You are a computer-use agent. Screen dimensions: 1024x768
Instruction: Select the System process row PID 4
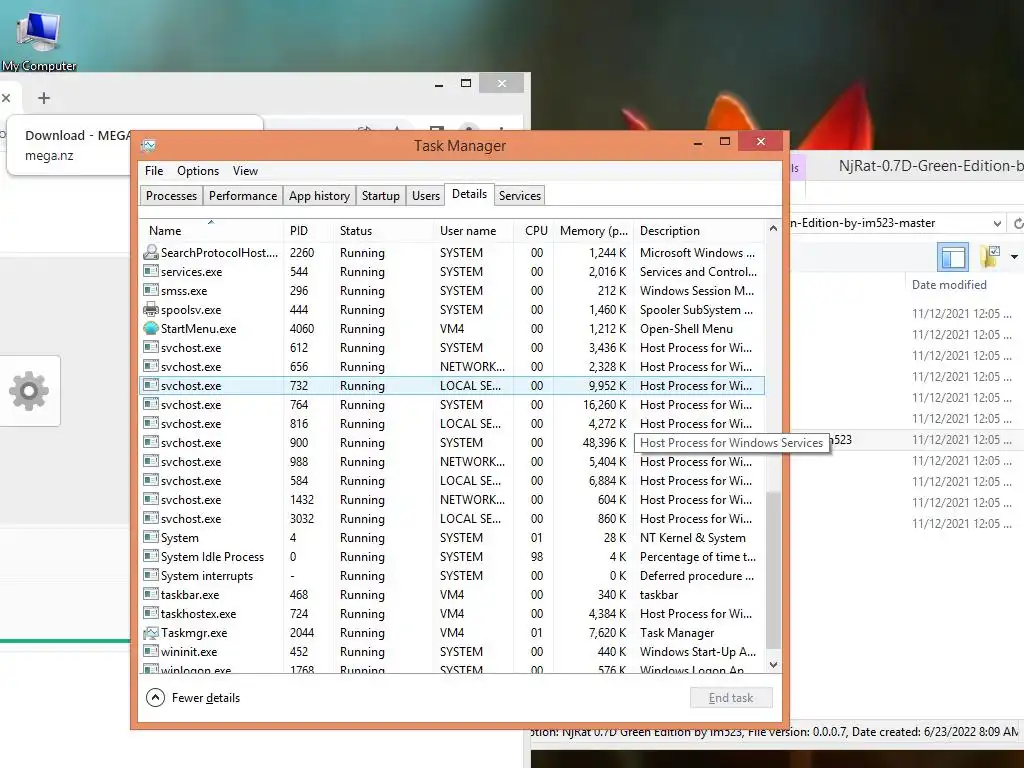(x=452, y=537)
